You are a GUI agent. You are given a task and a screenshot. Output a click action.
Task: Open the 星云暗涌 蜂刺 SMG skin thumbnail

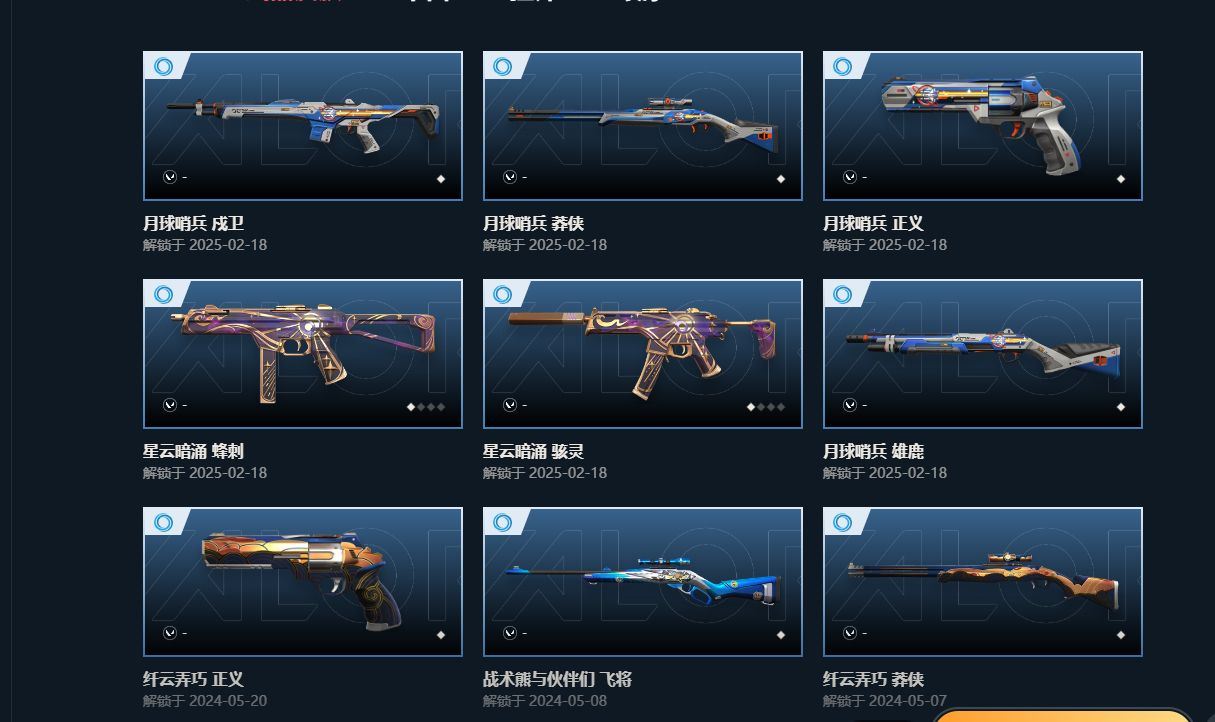(x=303, y=354)
